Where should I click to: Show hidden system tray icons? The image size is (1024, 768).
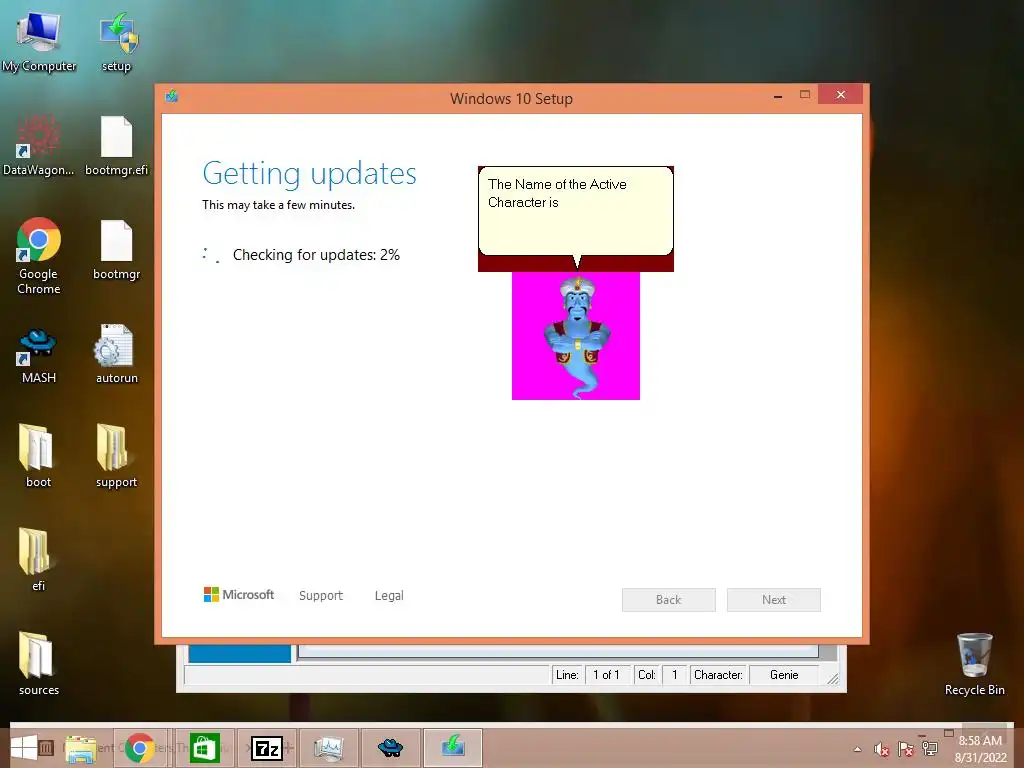(x=857, y=749)
